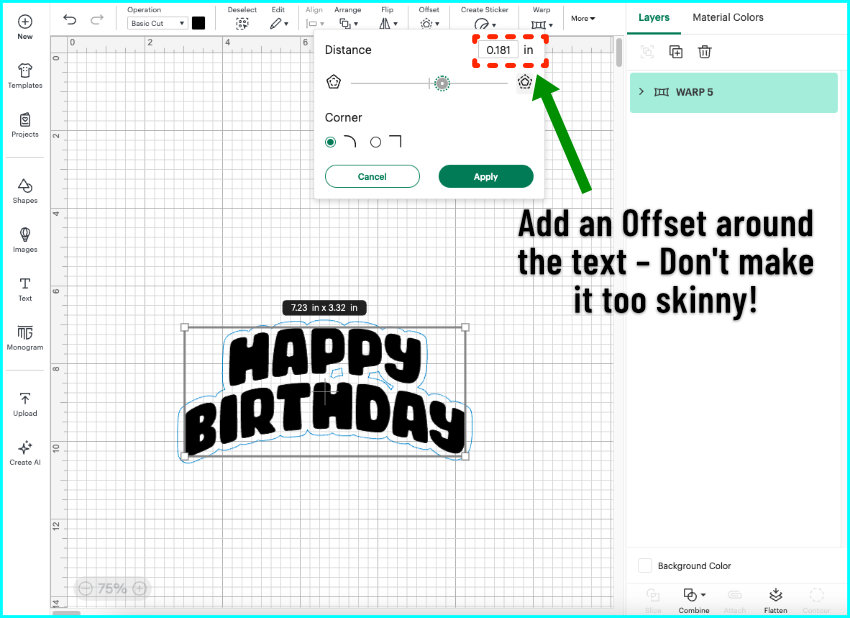Redo the last action
This screenshot has width=850, height=618.
[x=97, y=20]
